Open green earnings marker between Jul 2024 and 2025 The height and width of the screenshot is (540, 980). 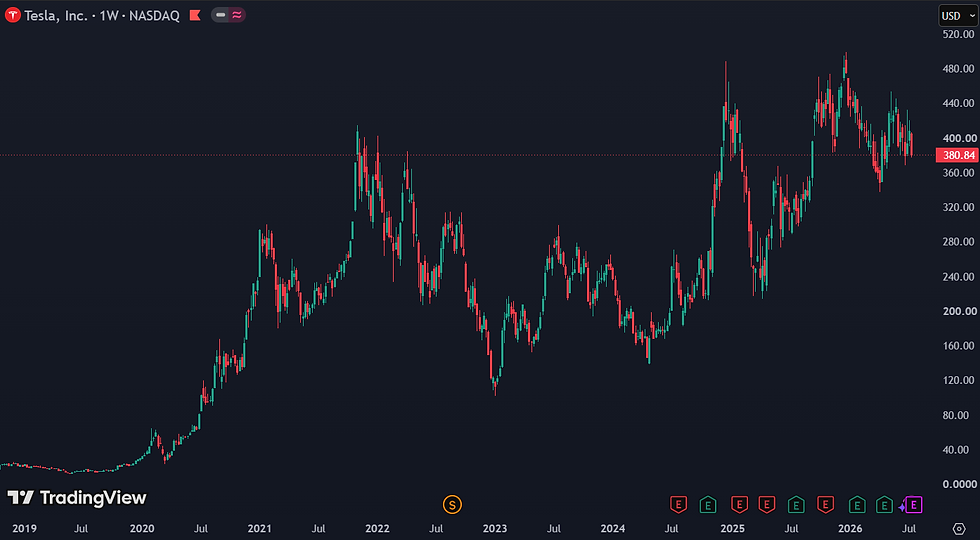point(708,504)
